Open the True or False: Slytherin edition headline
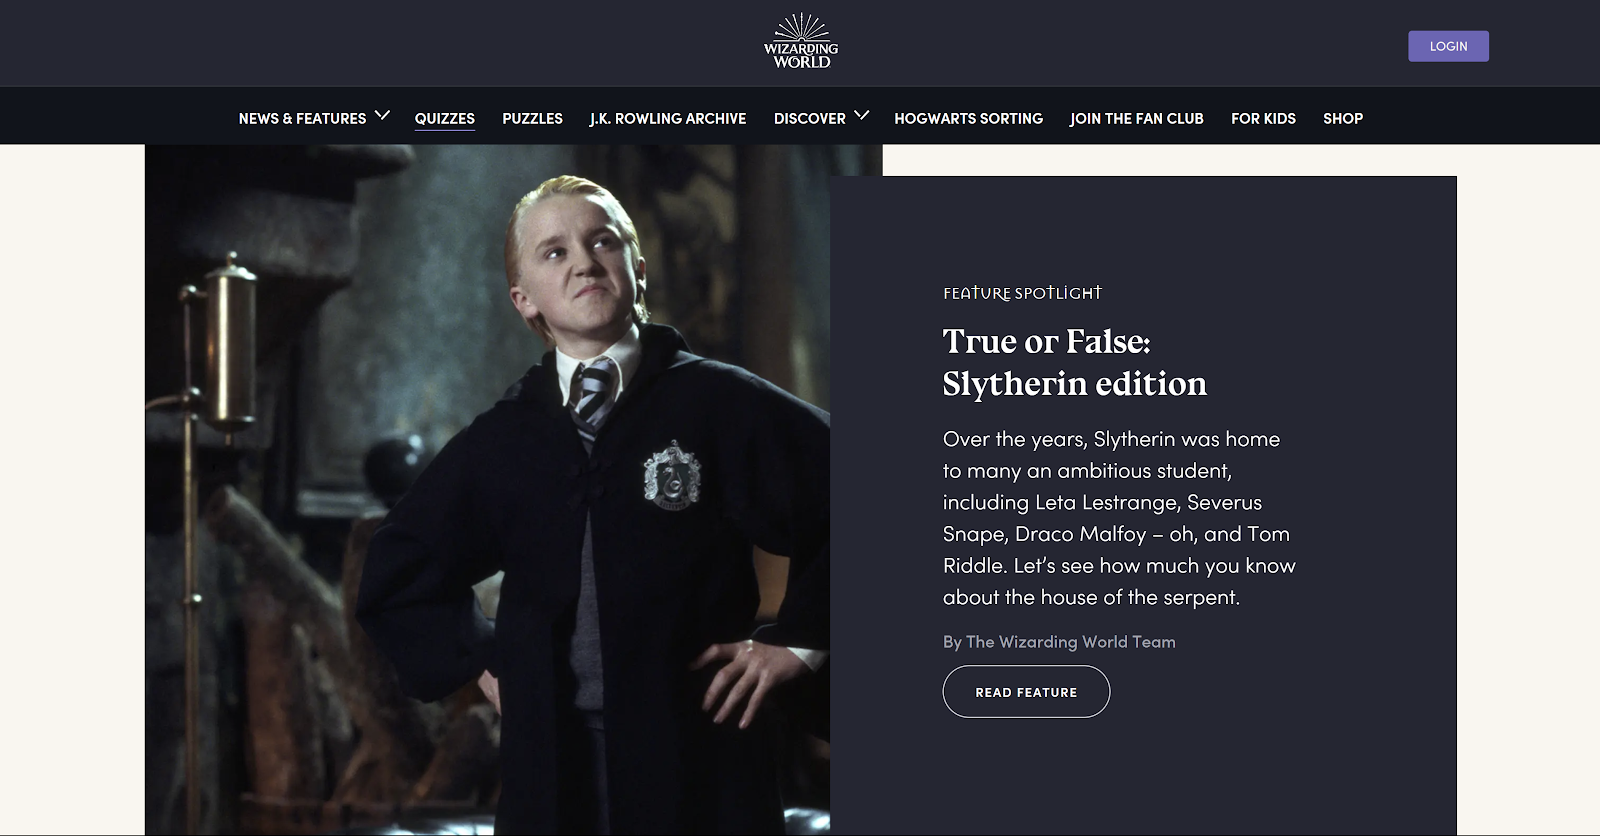Screen dimensions: 1600x836 click(x=1075, y=362)
